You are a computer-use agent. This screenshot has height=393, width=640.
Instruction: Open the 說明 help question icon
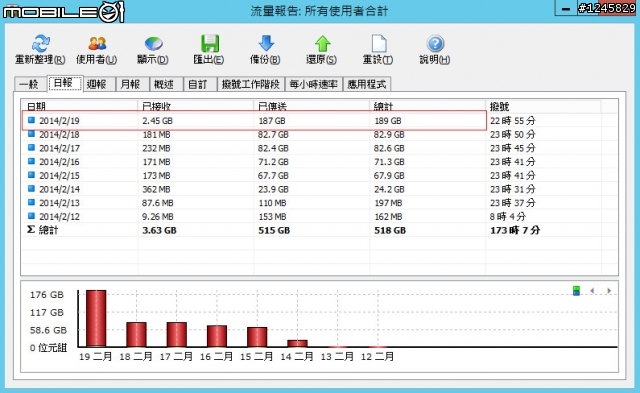(435, 44)
